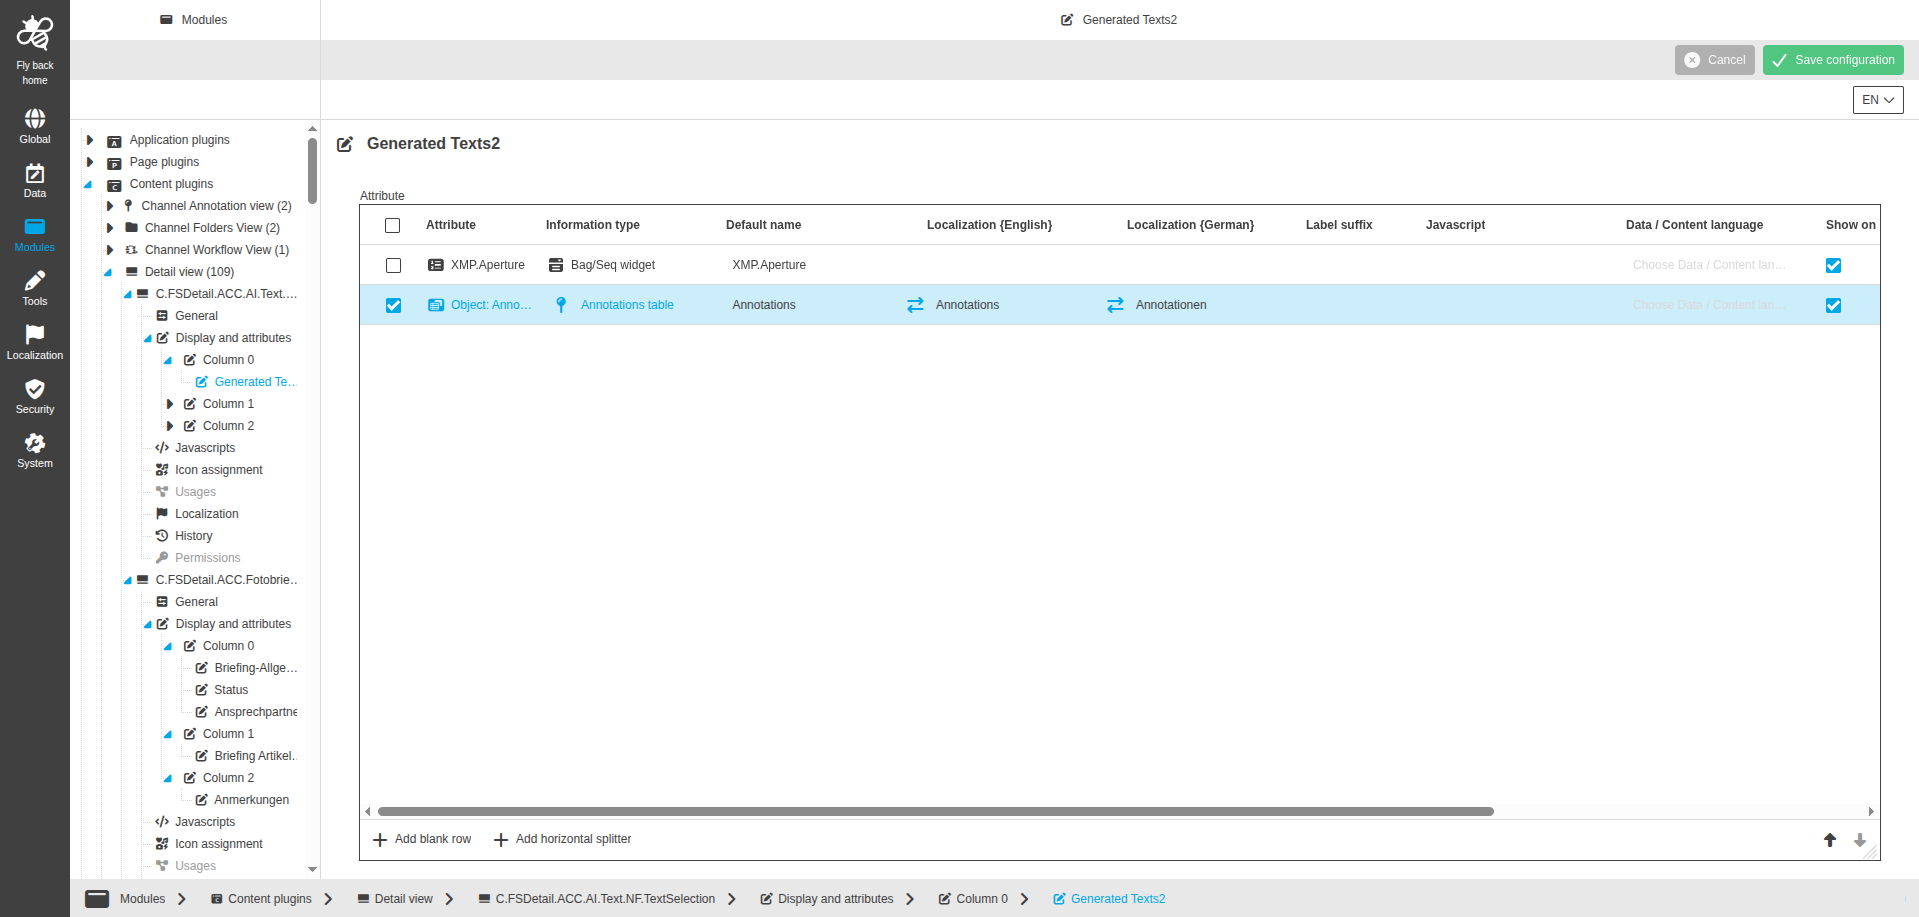Toggle Show on checkbox for XMP.Aperture row
The height and width of the screenshot is (917, 1919).
(1833, 265)
